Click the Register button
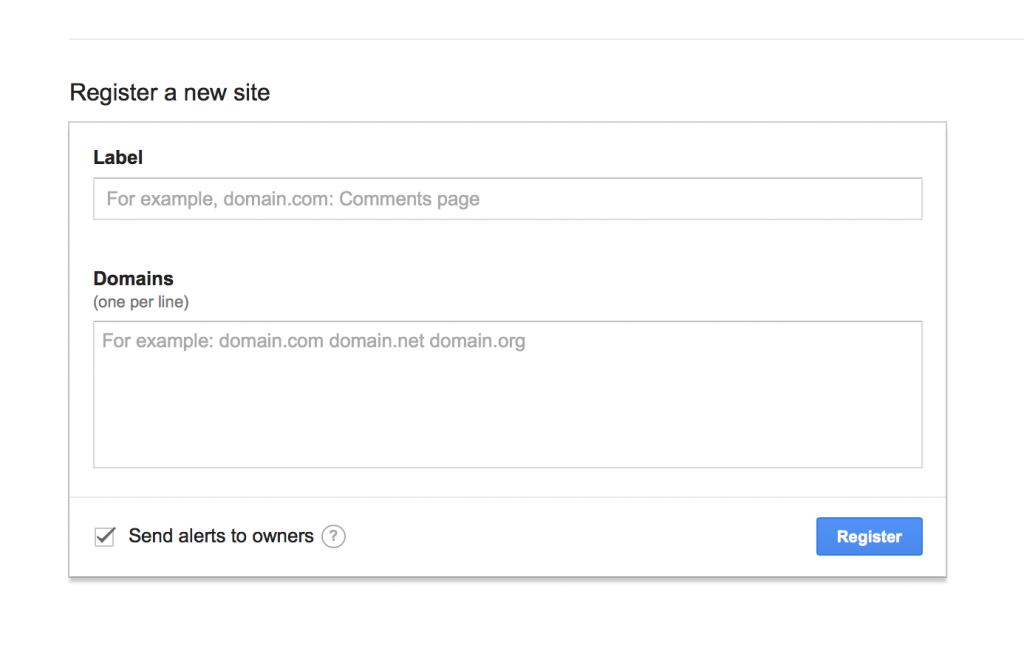 [x=869, y=537]
